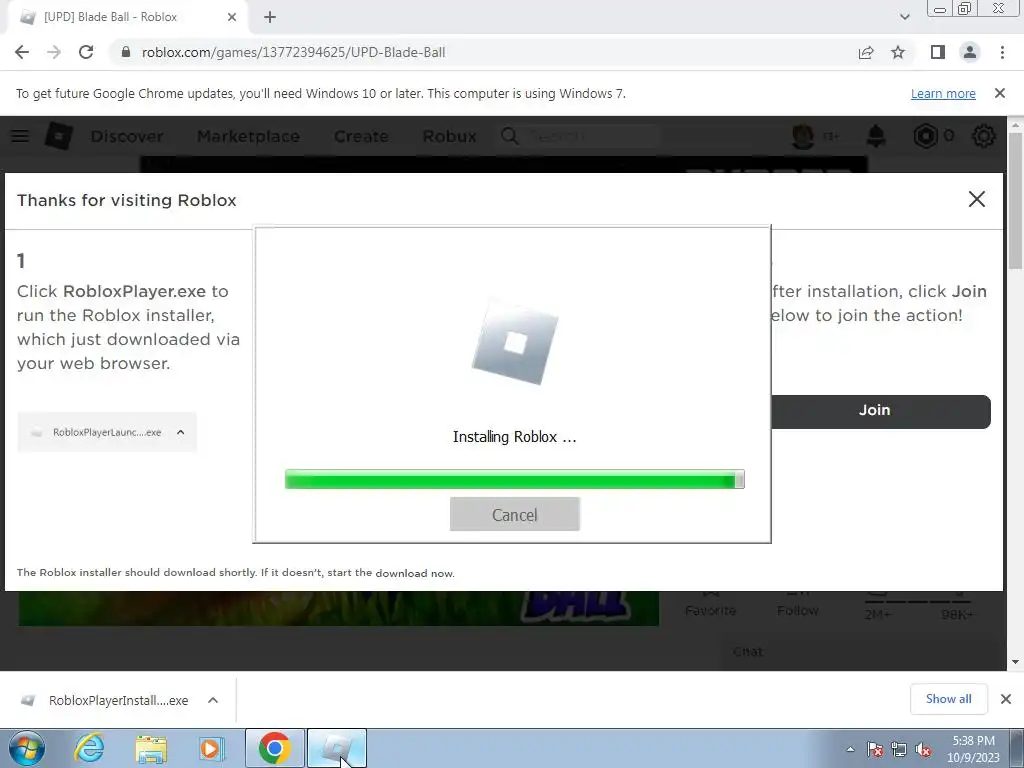Close the Thanks for visiting Roblox dialog
Image resolution: width=1024 pixels, height=768 pixels.
click(976, 199)
